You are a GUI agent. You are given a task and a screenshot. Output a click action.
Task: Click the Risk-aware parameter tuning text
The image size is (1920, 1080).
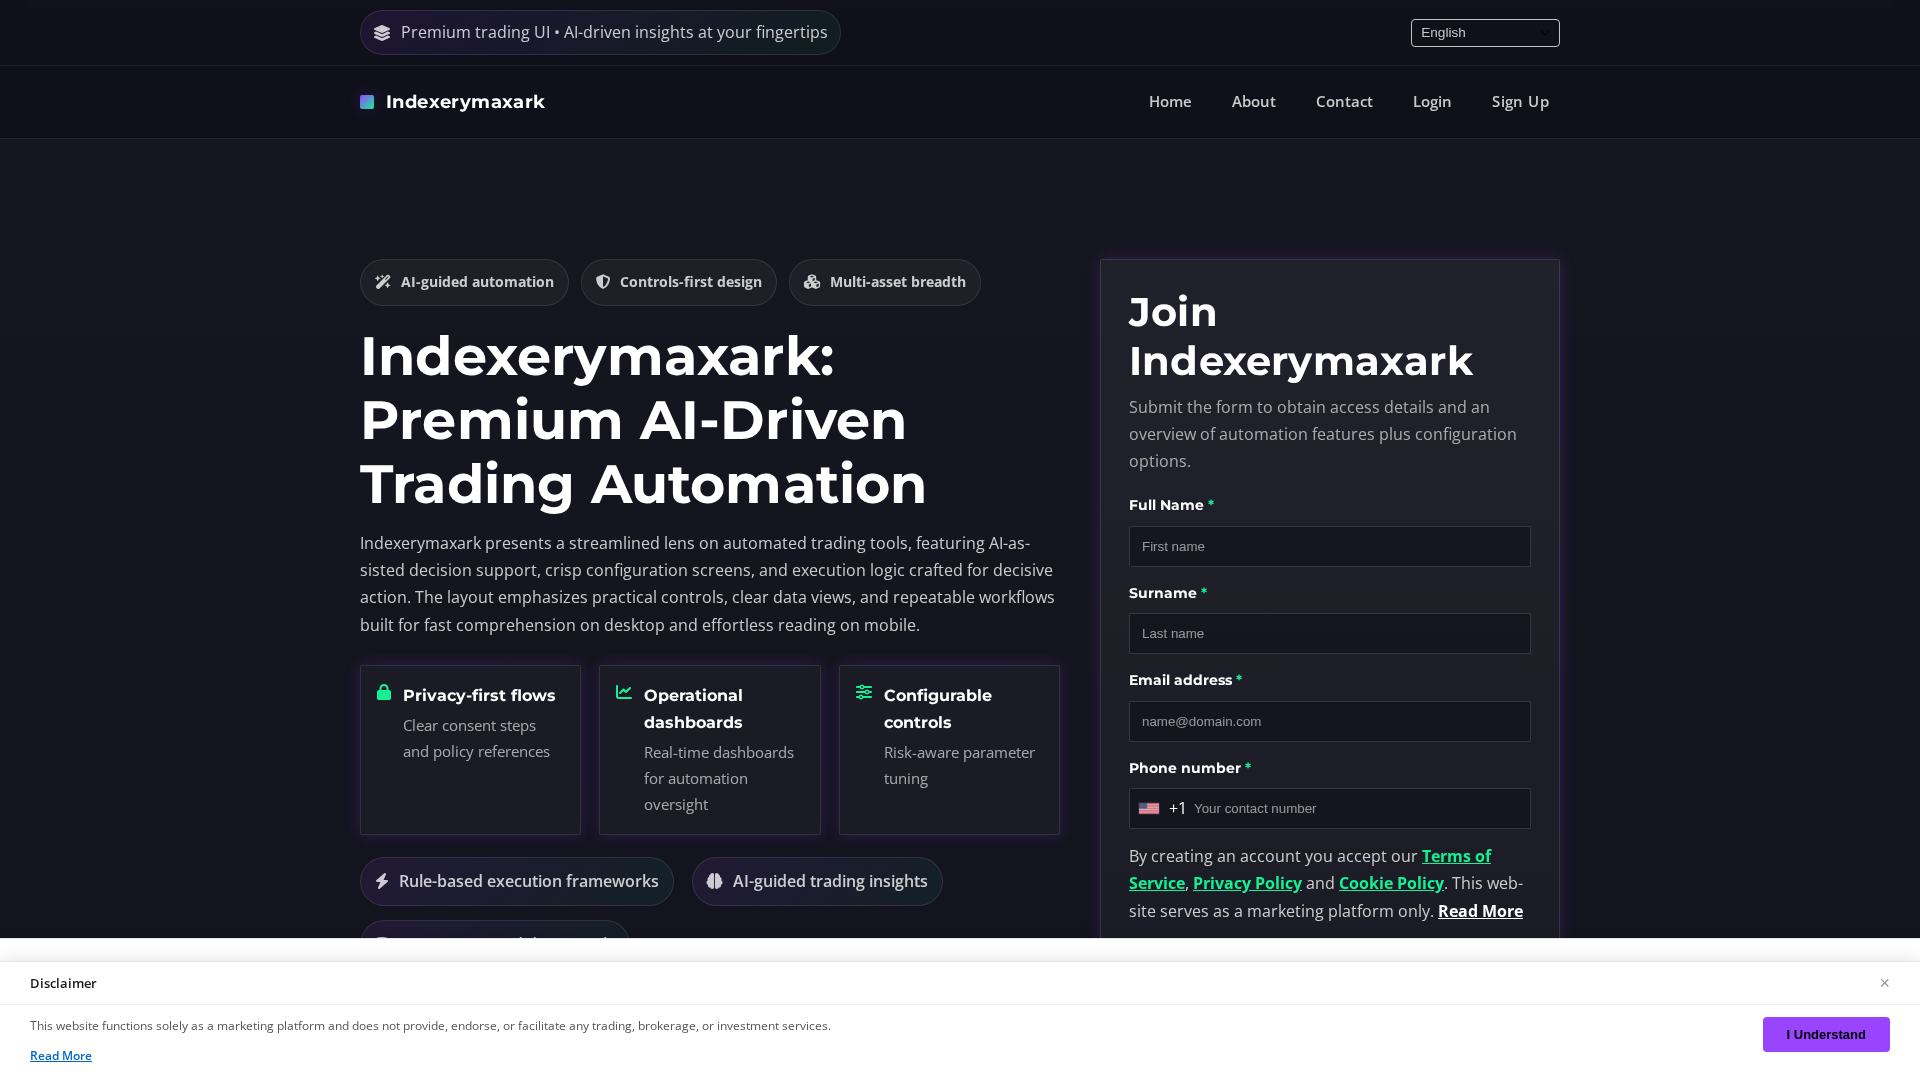959,765
